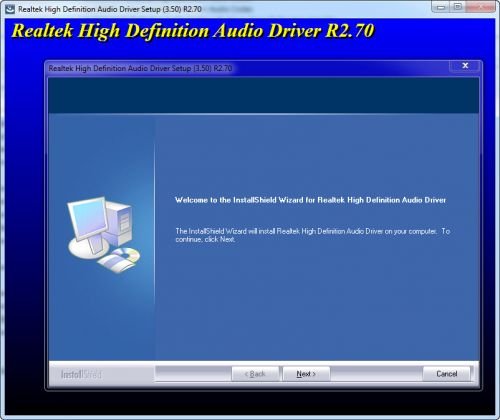Close the inner setup dialog
This screenshot has height=420, width=500.
[465, 66]
